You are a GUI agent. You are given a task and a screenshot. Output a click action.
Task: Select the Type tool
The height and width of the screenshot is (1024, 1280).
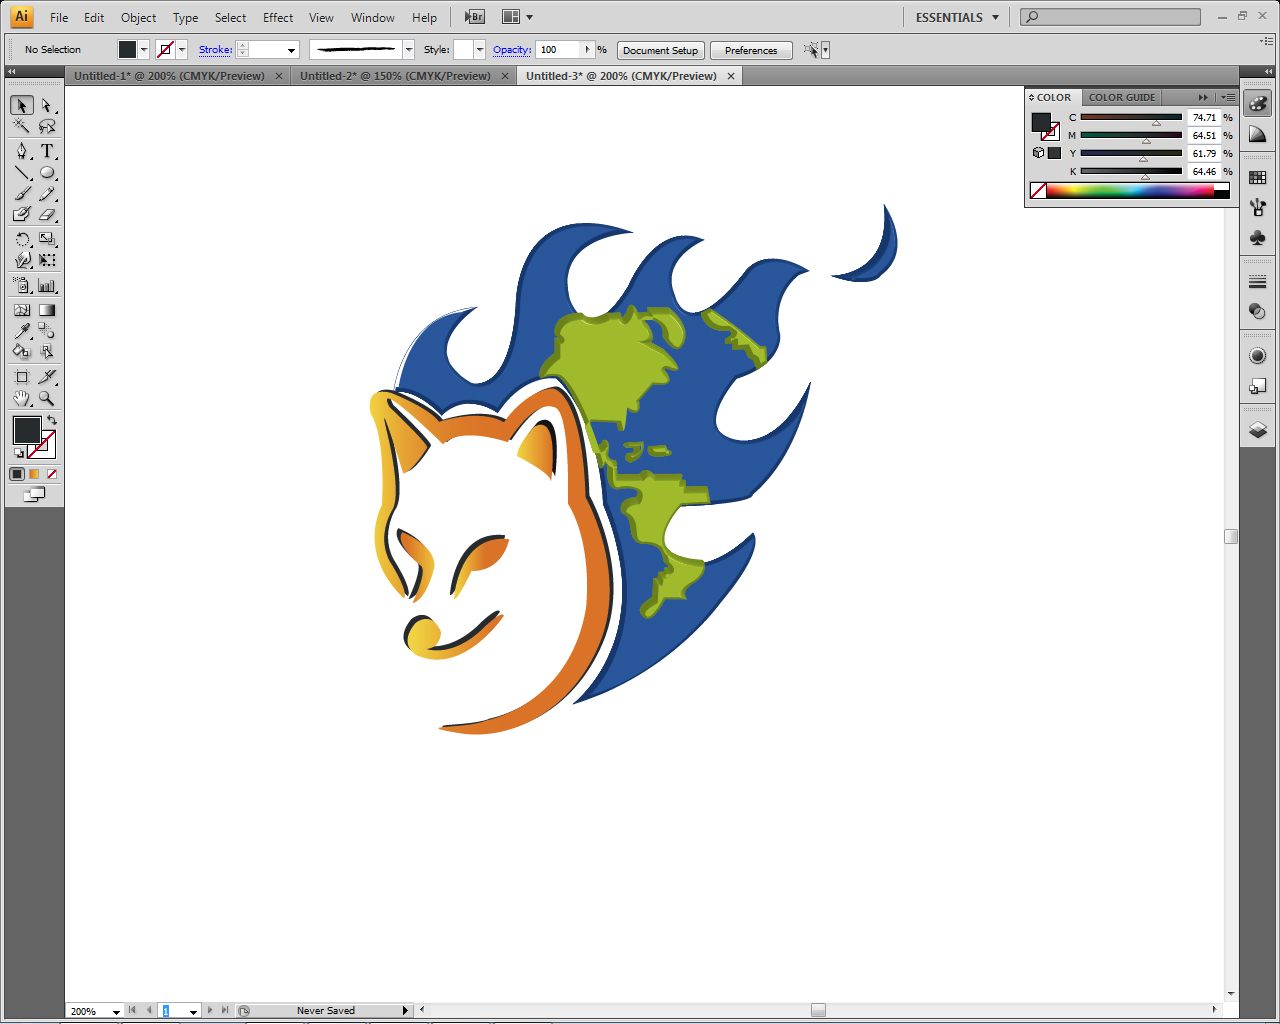tap(45, 151)
